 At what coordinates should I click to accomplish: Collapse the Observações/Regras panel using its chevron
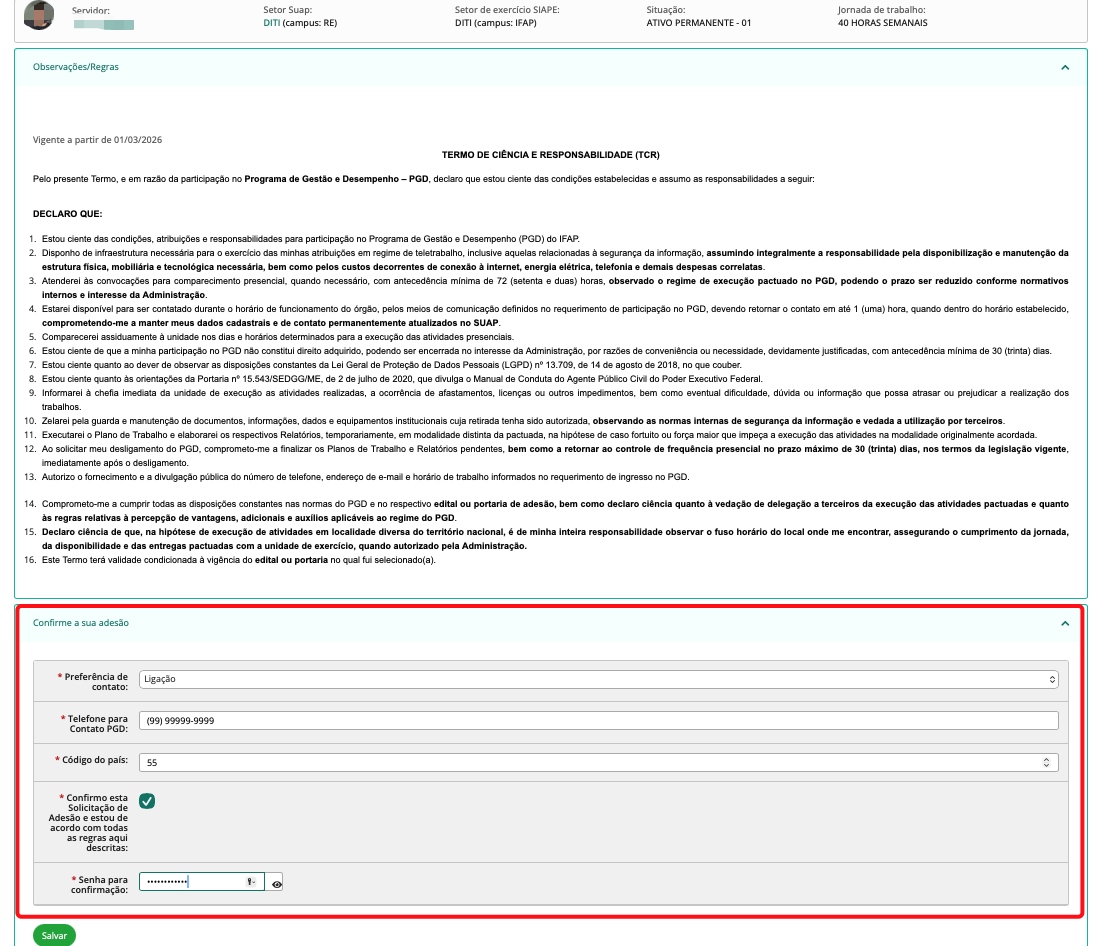click(x=1065, y=67)
